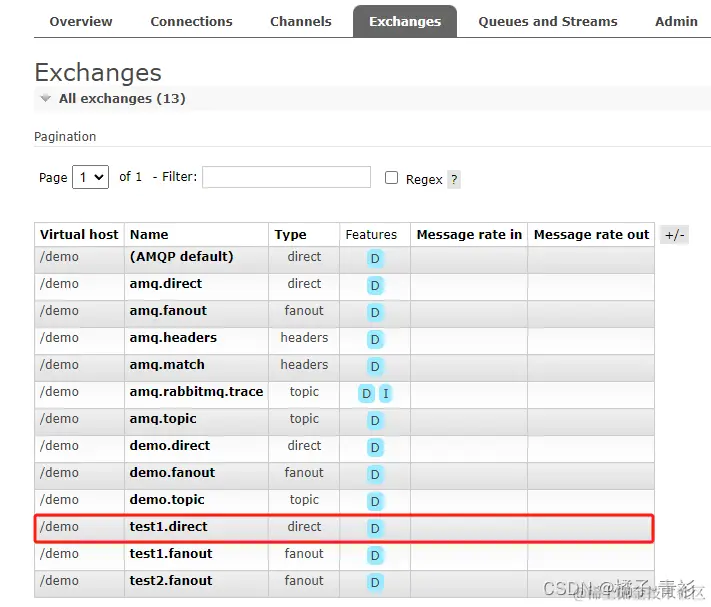Image resolution: width=711 pixels, height=607 pixels.
Task: Enable the Regex checkbox
Action: (391, 177)
